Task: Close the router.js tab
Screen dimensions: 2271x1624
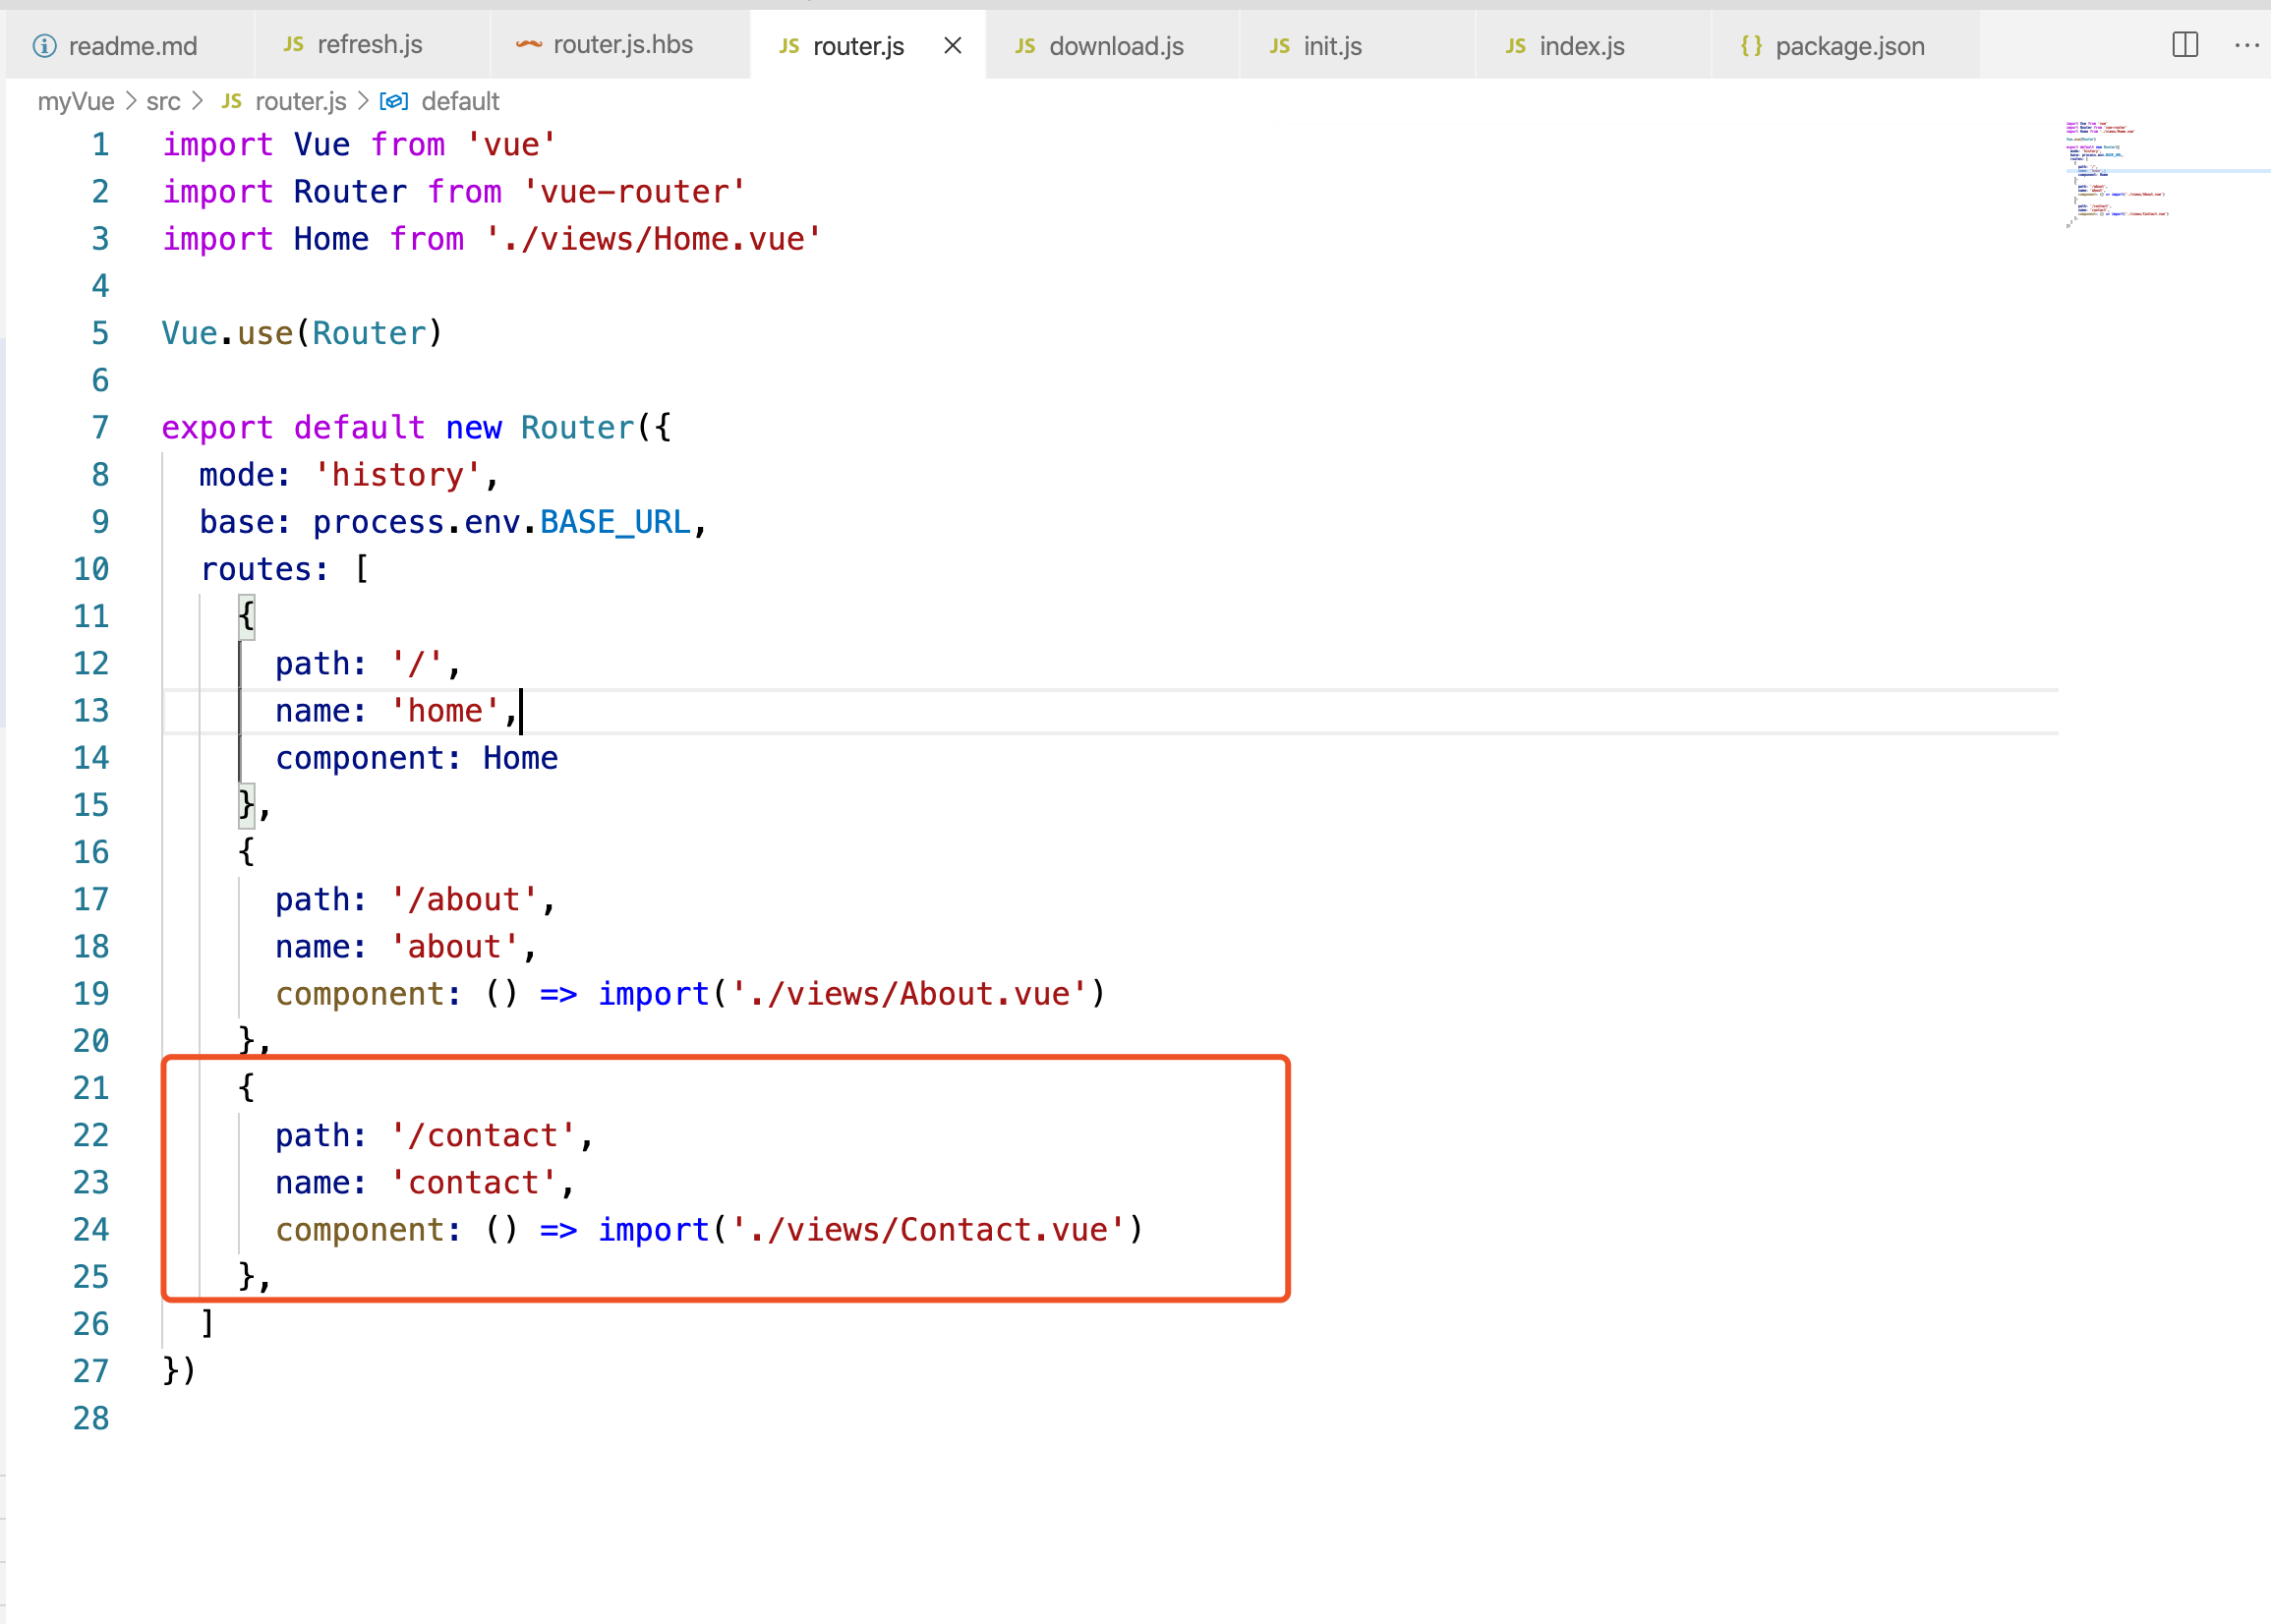Action: tap(952, 45)
